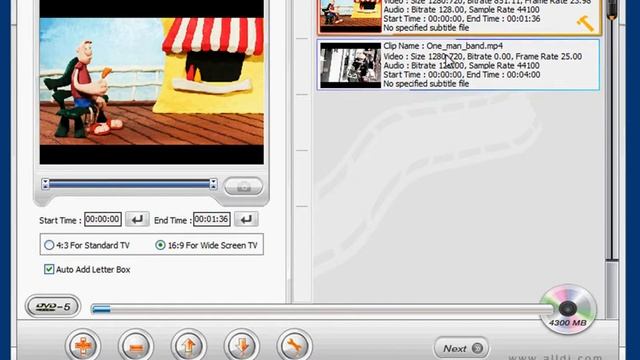Click the Start Time input field

coord(103,219)
